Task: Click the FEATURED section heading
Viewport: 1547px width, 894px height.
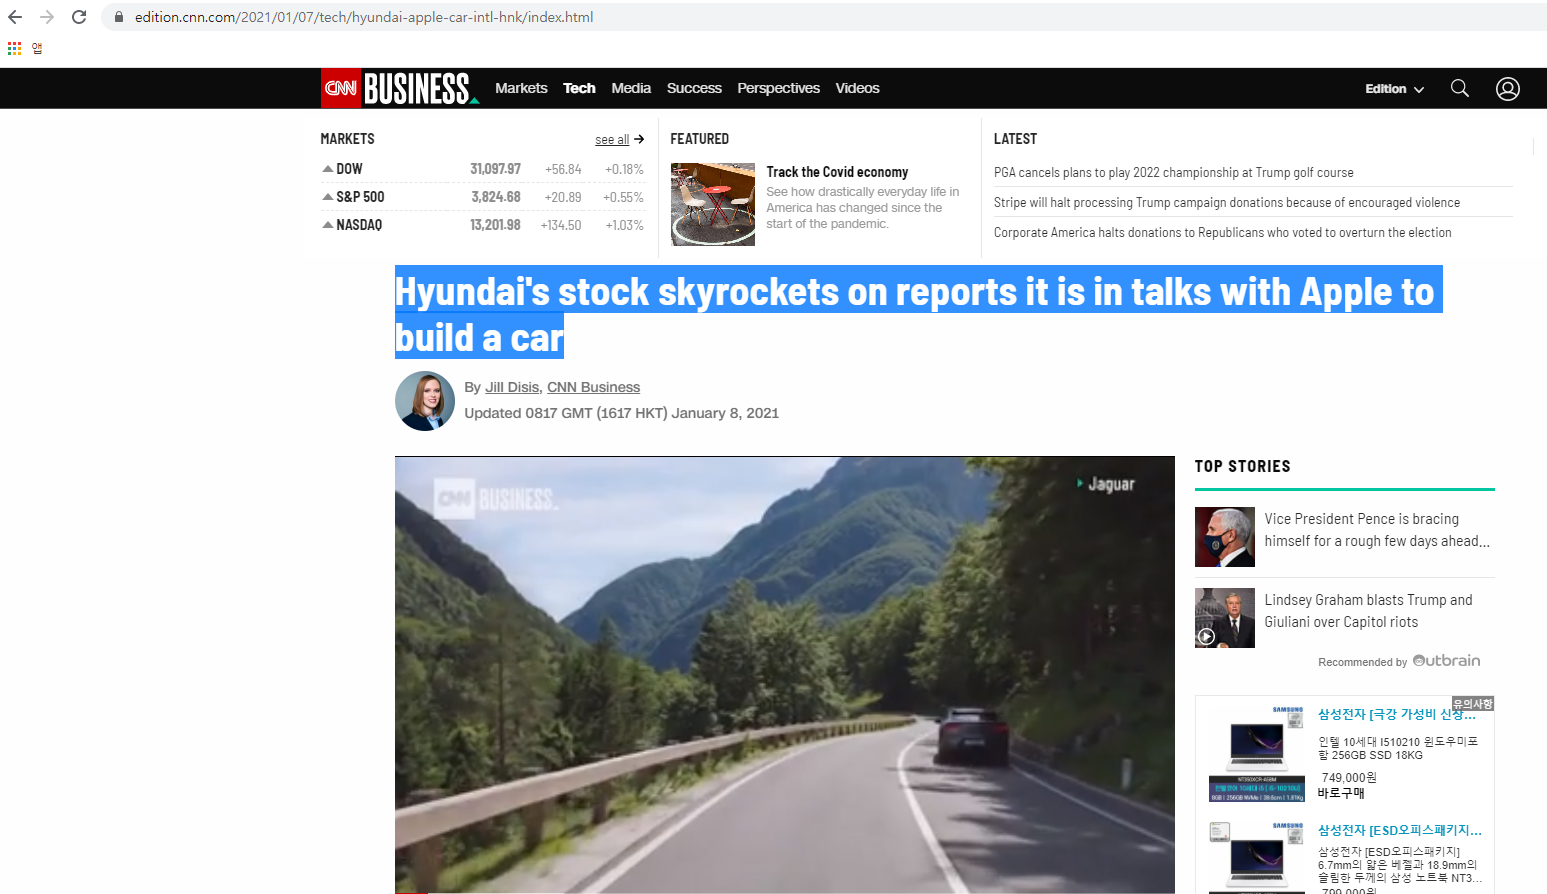Action: click(699, 139)
